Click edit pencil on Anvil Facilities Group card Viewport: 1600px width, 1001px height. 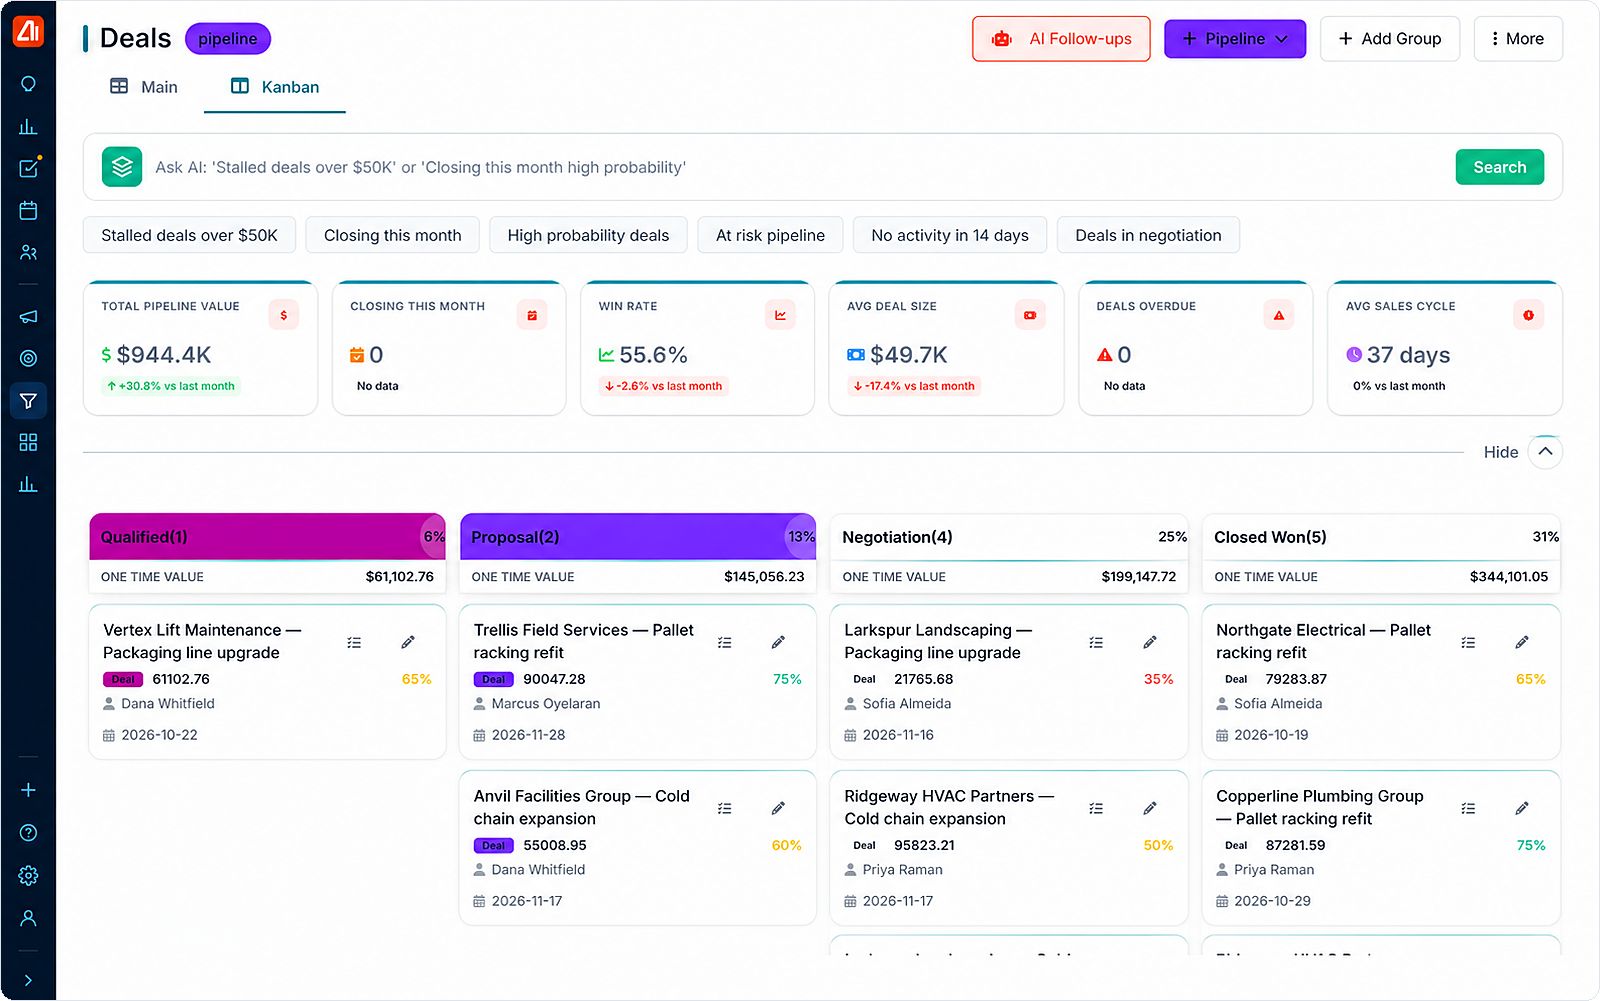click(x=778, y=808)
